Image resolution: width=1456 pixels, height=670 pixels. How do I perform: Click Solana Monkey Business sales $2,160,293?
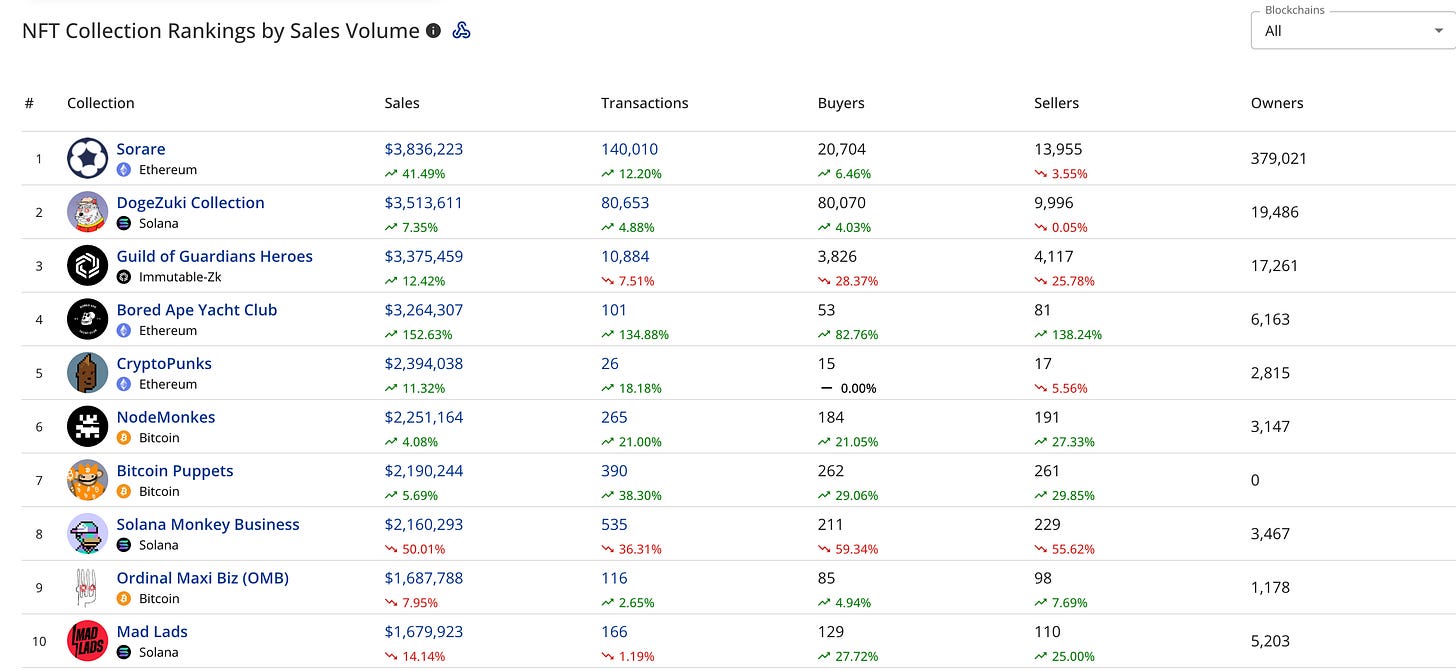pos(424,524)
